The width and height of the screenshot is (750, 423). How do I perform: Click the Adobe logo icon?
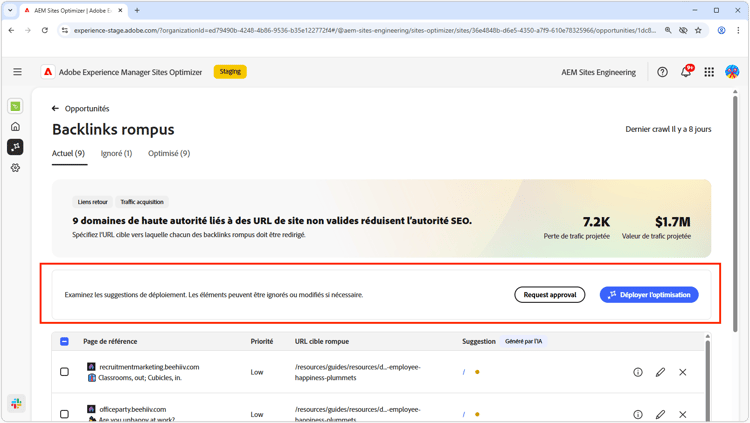click(48, 72)
